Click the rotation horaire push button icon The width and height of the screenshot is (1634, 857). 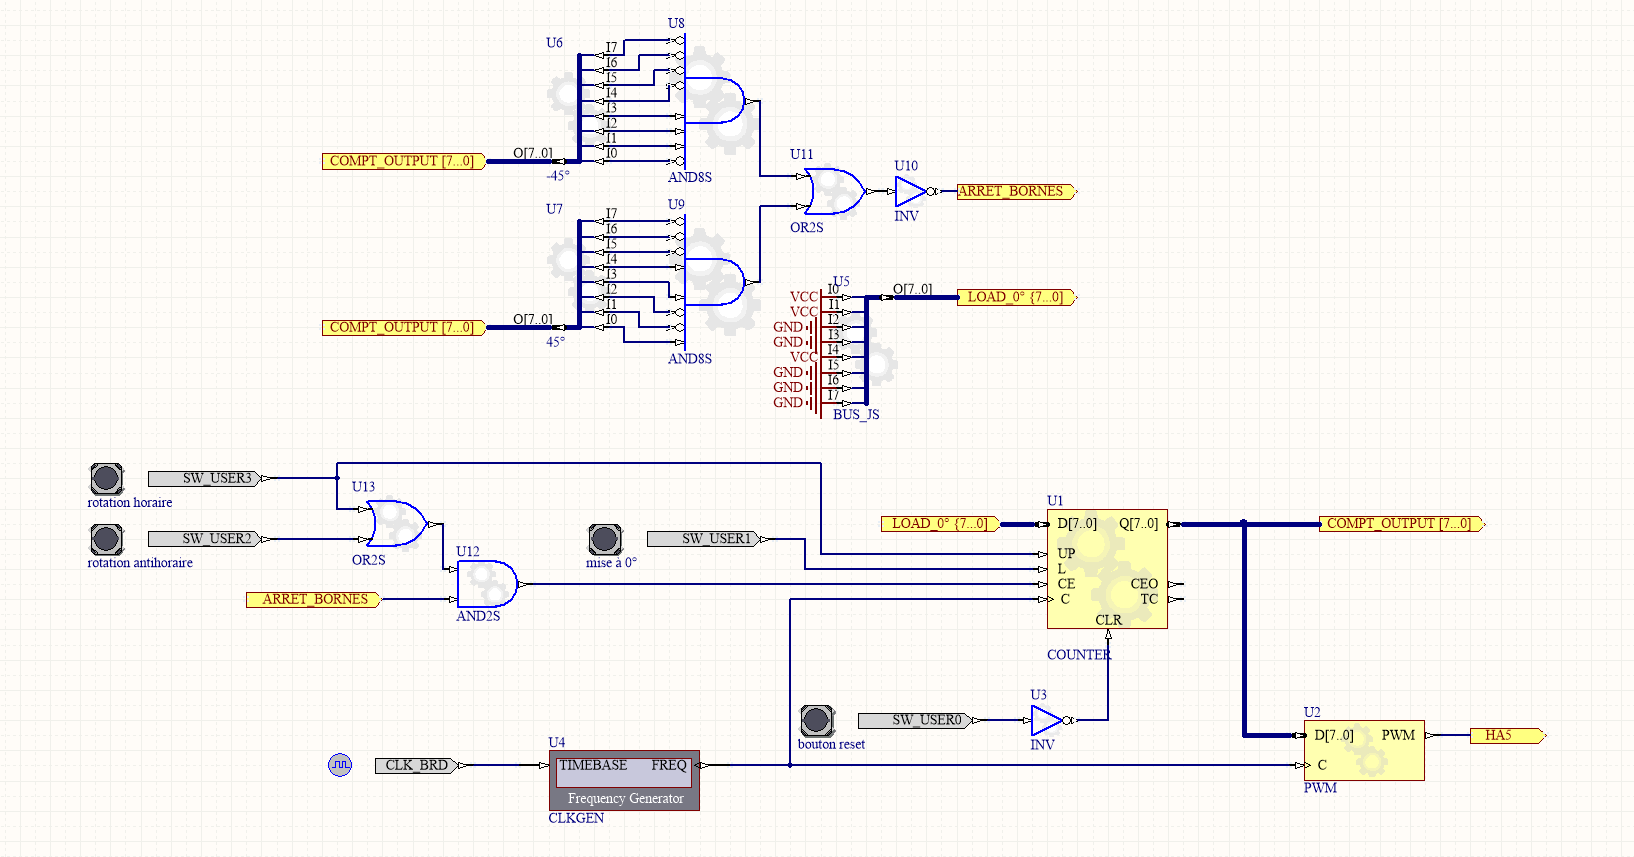(x=107, y=479)
